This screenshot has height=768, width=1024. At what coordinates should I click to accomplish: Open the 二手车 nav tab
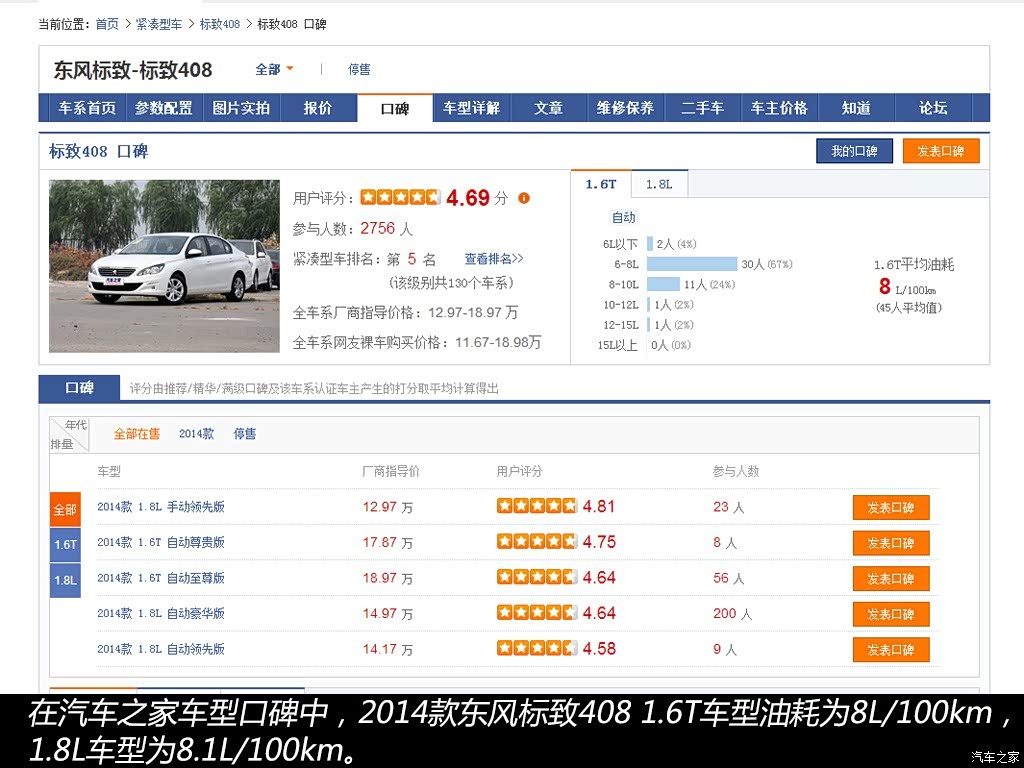[x=702, y=108]
